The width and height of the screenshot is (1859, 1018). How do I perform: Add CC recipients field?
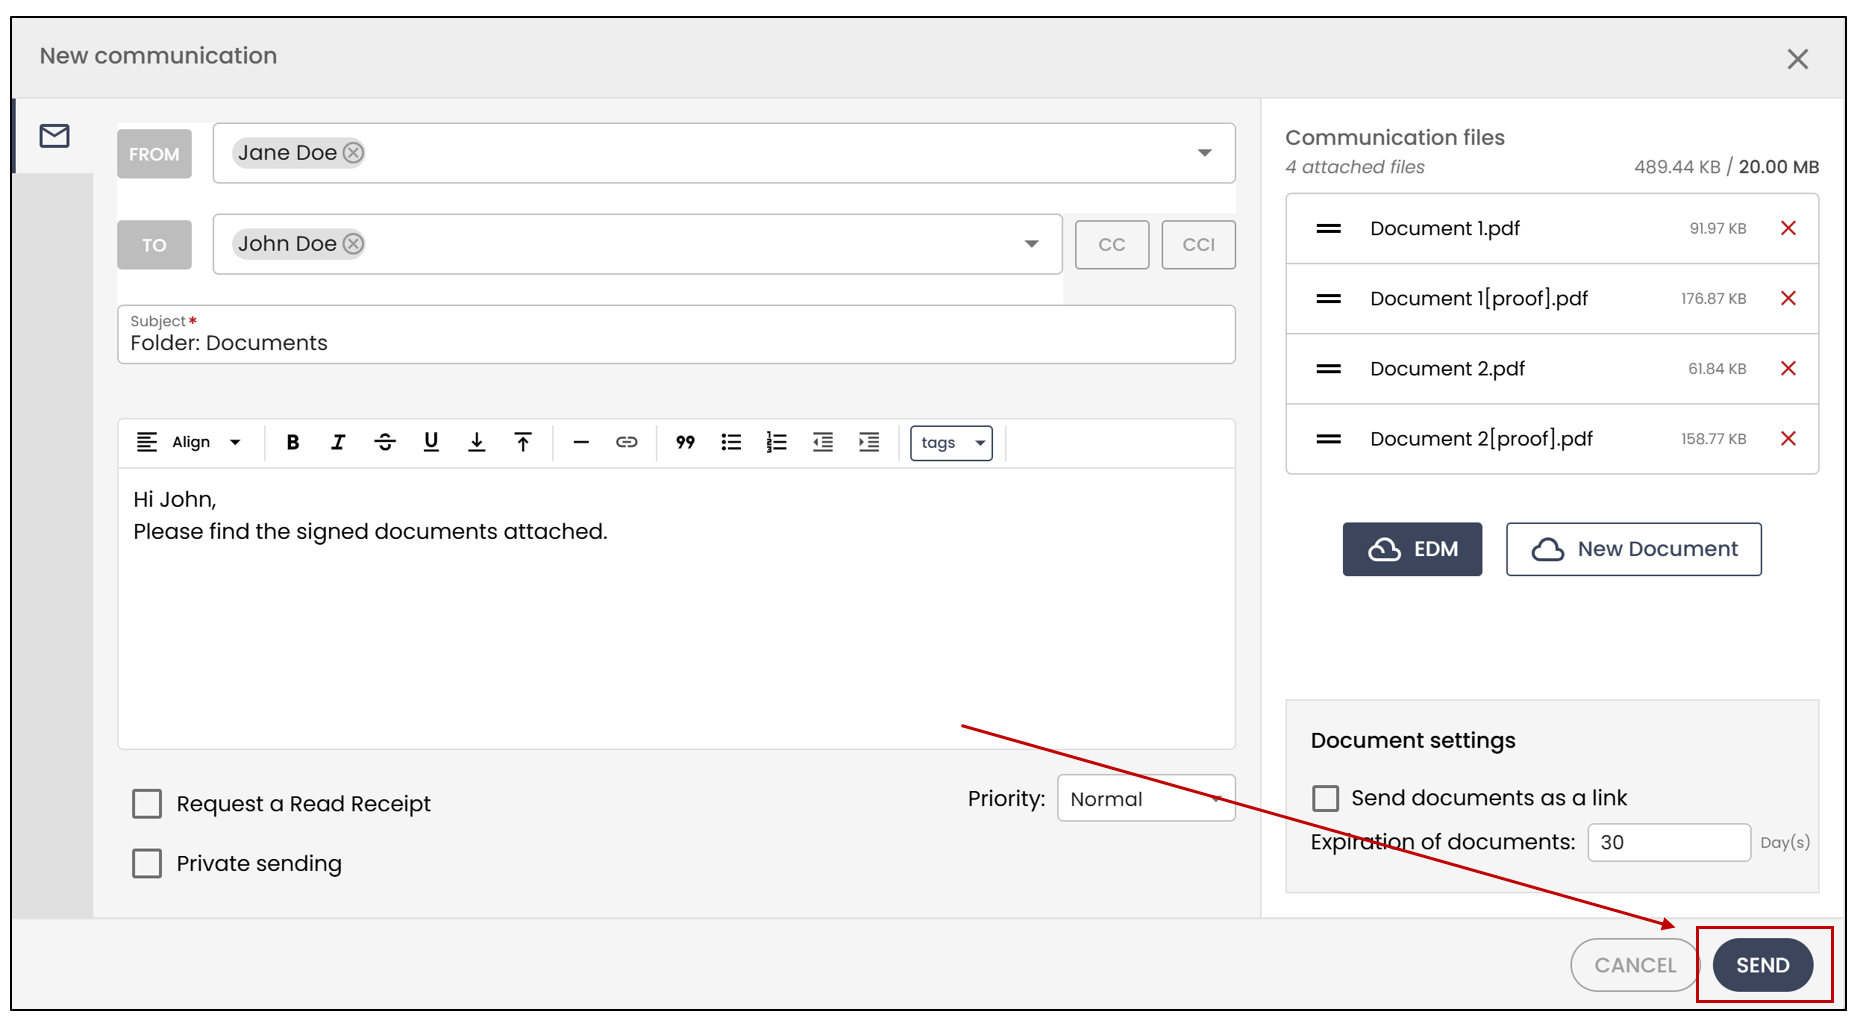click(1112, 245)
